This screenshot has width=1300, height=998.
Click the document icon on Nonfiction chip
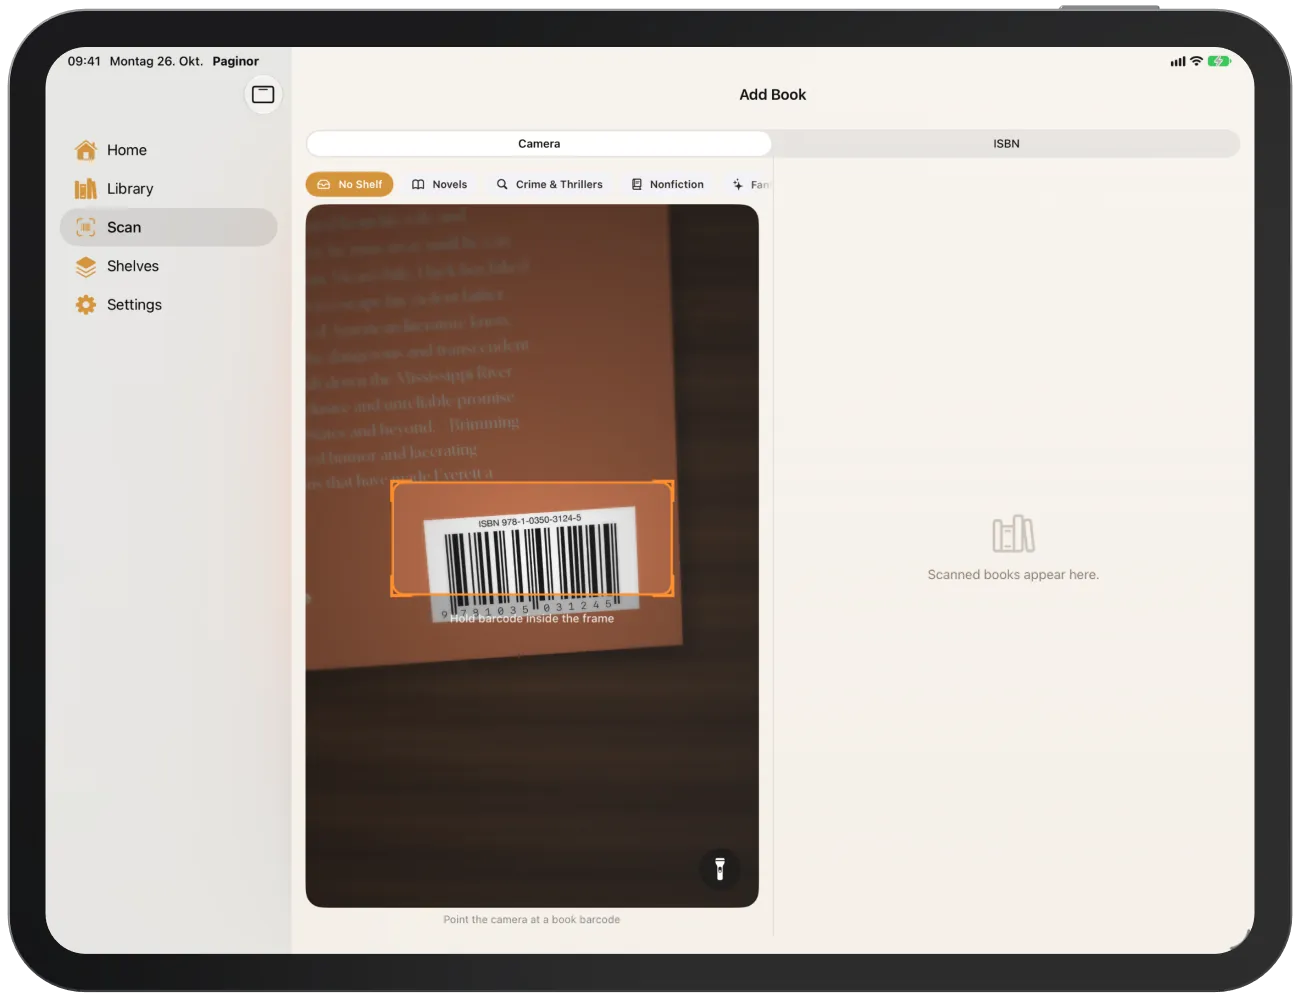click(x=637, y=185)
